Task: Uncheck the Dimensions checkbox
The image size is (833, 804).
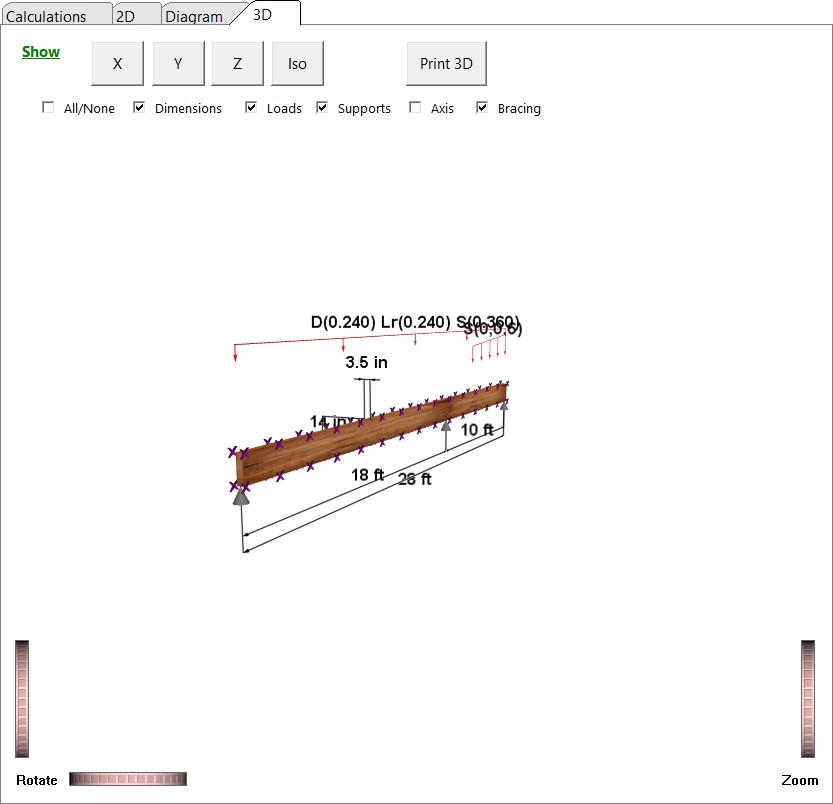Action: (138, 107)
